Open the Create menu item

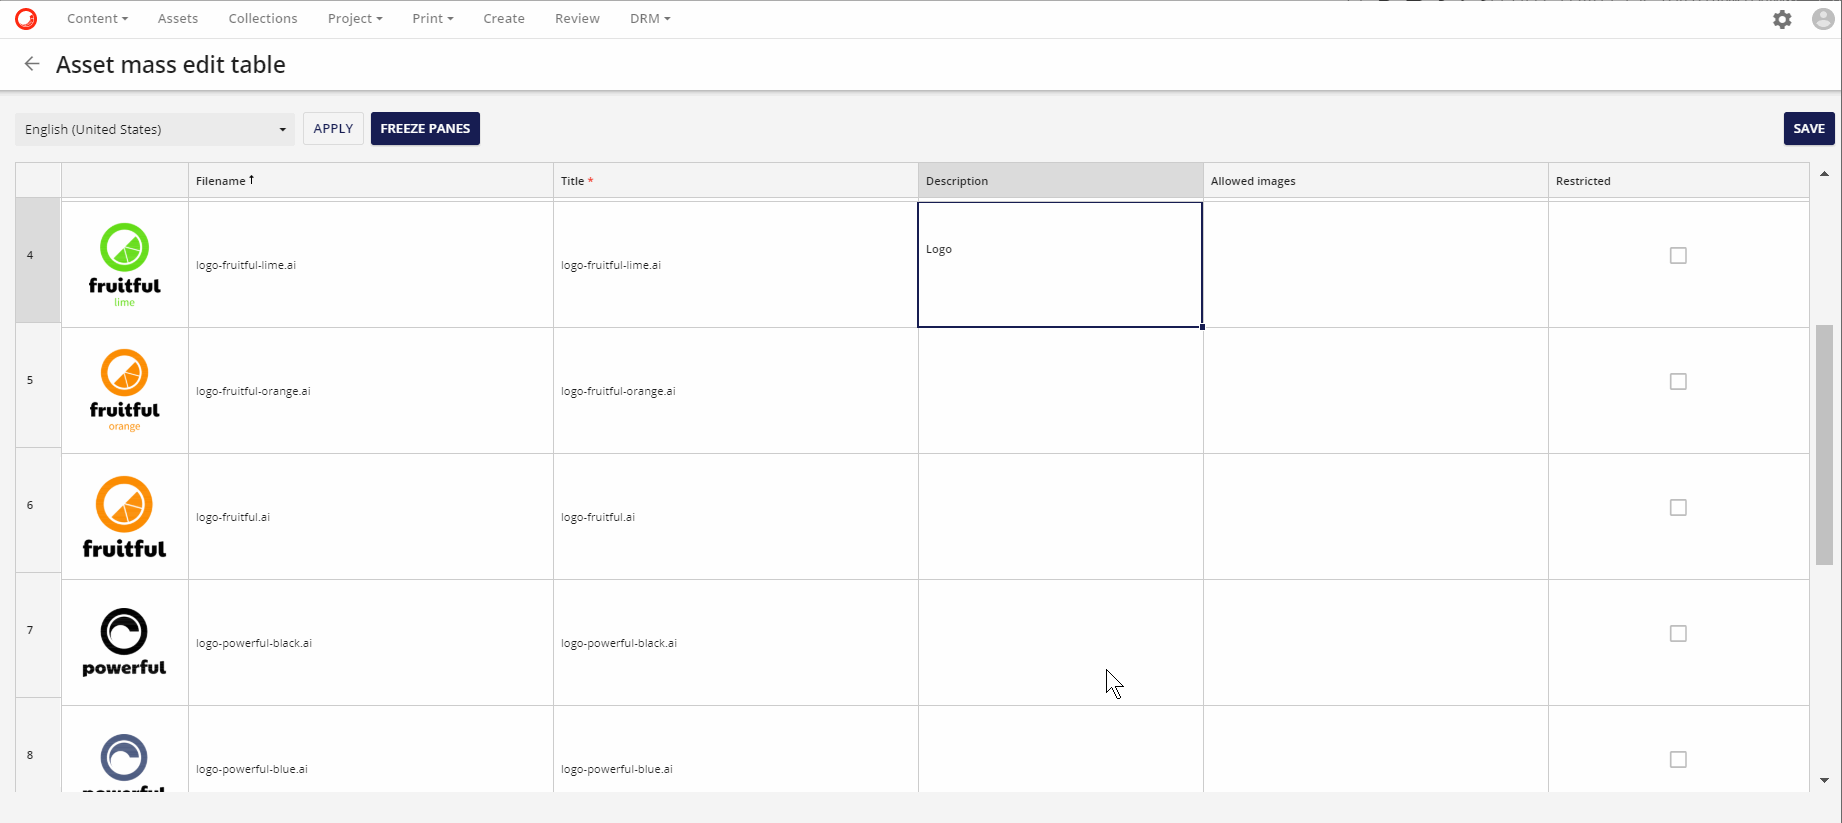[x=504, y=18]
